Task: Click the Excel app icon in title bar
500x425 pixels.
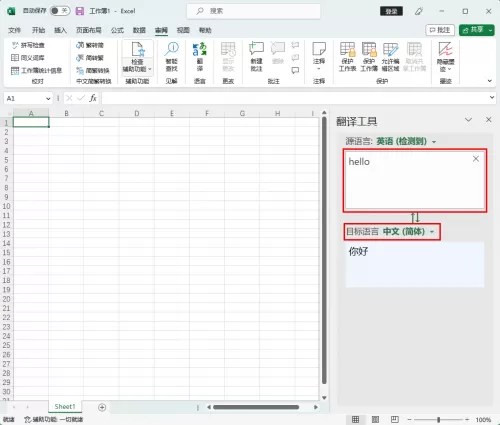Action: (x=11, y=11)
